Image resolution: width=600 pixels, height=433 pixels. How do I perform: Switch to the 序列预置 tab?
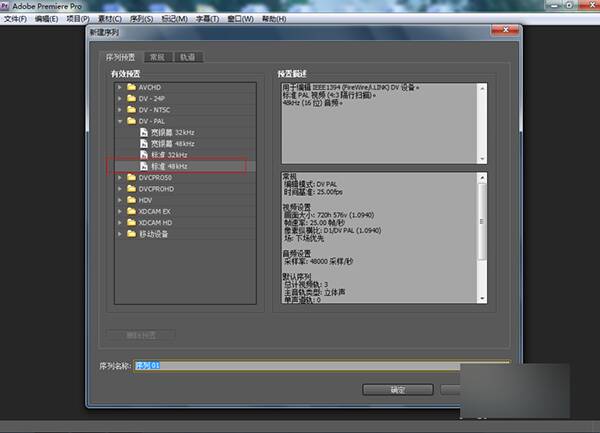121,57
